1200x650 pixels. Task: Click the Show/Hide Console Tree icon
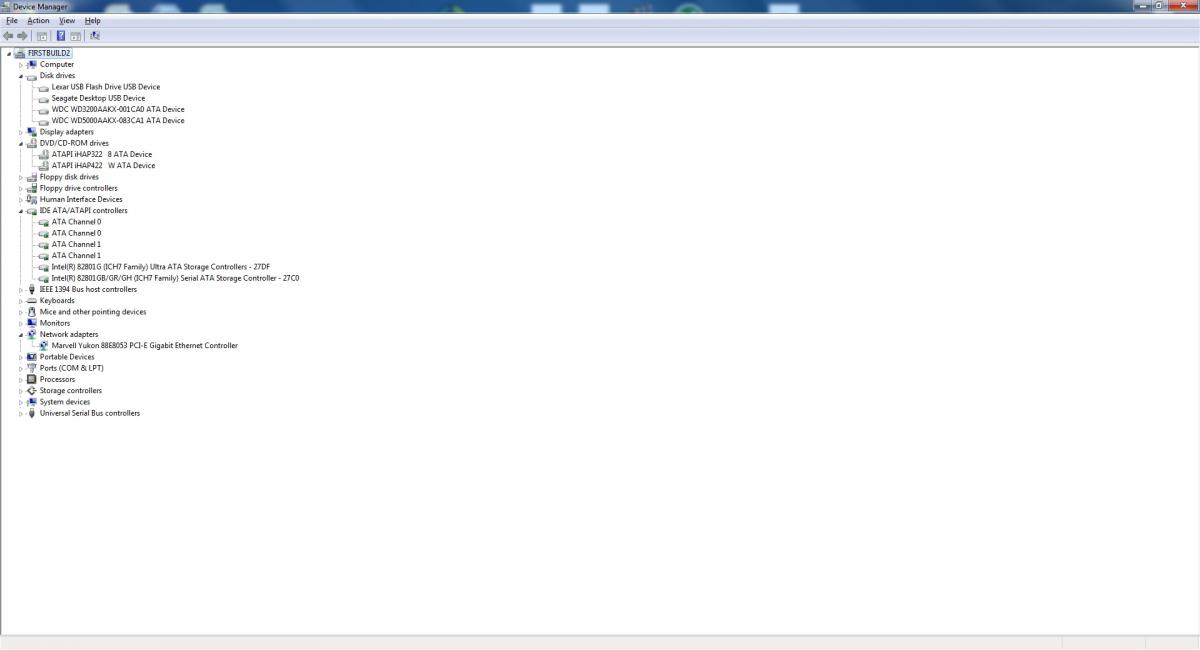42,36
